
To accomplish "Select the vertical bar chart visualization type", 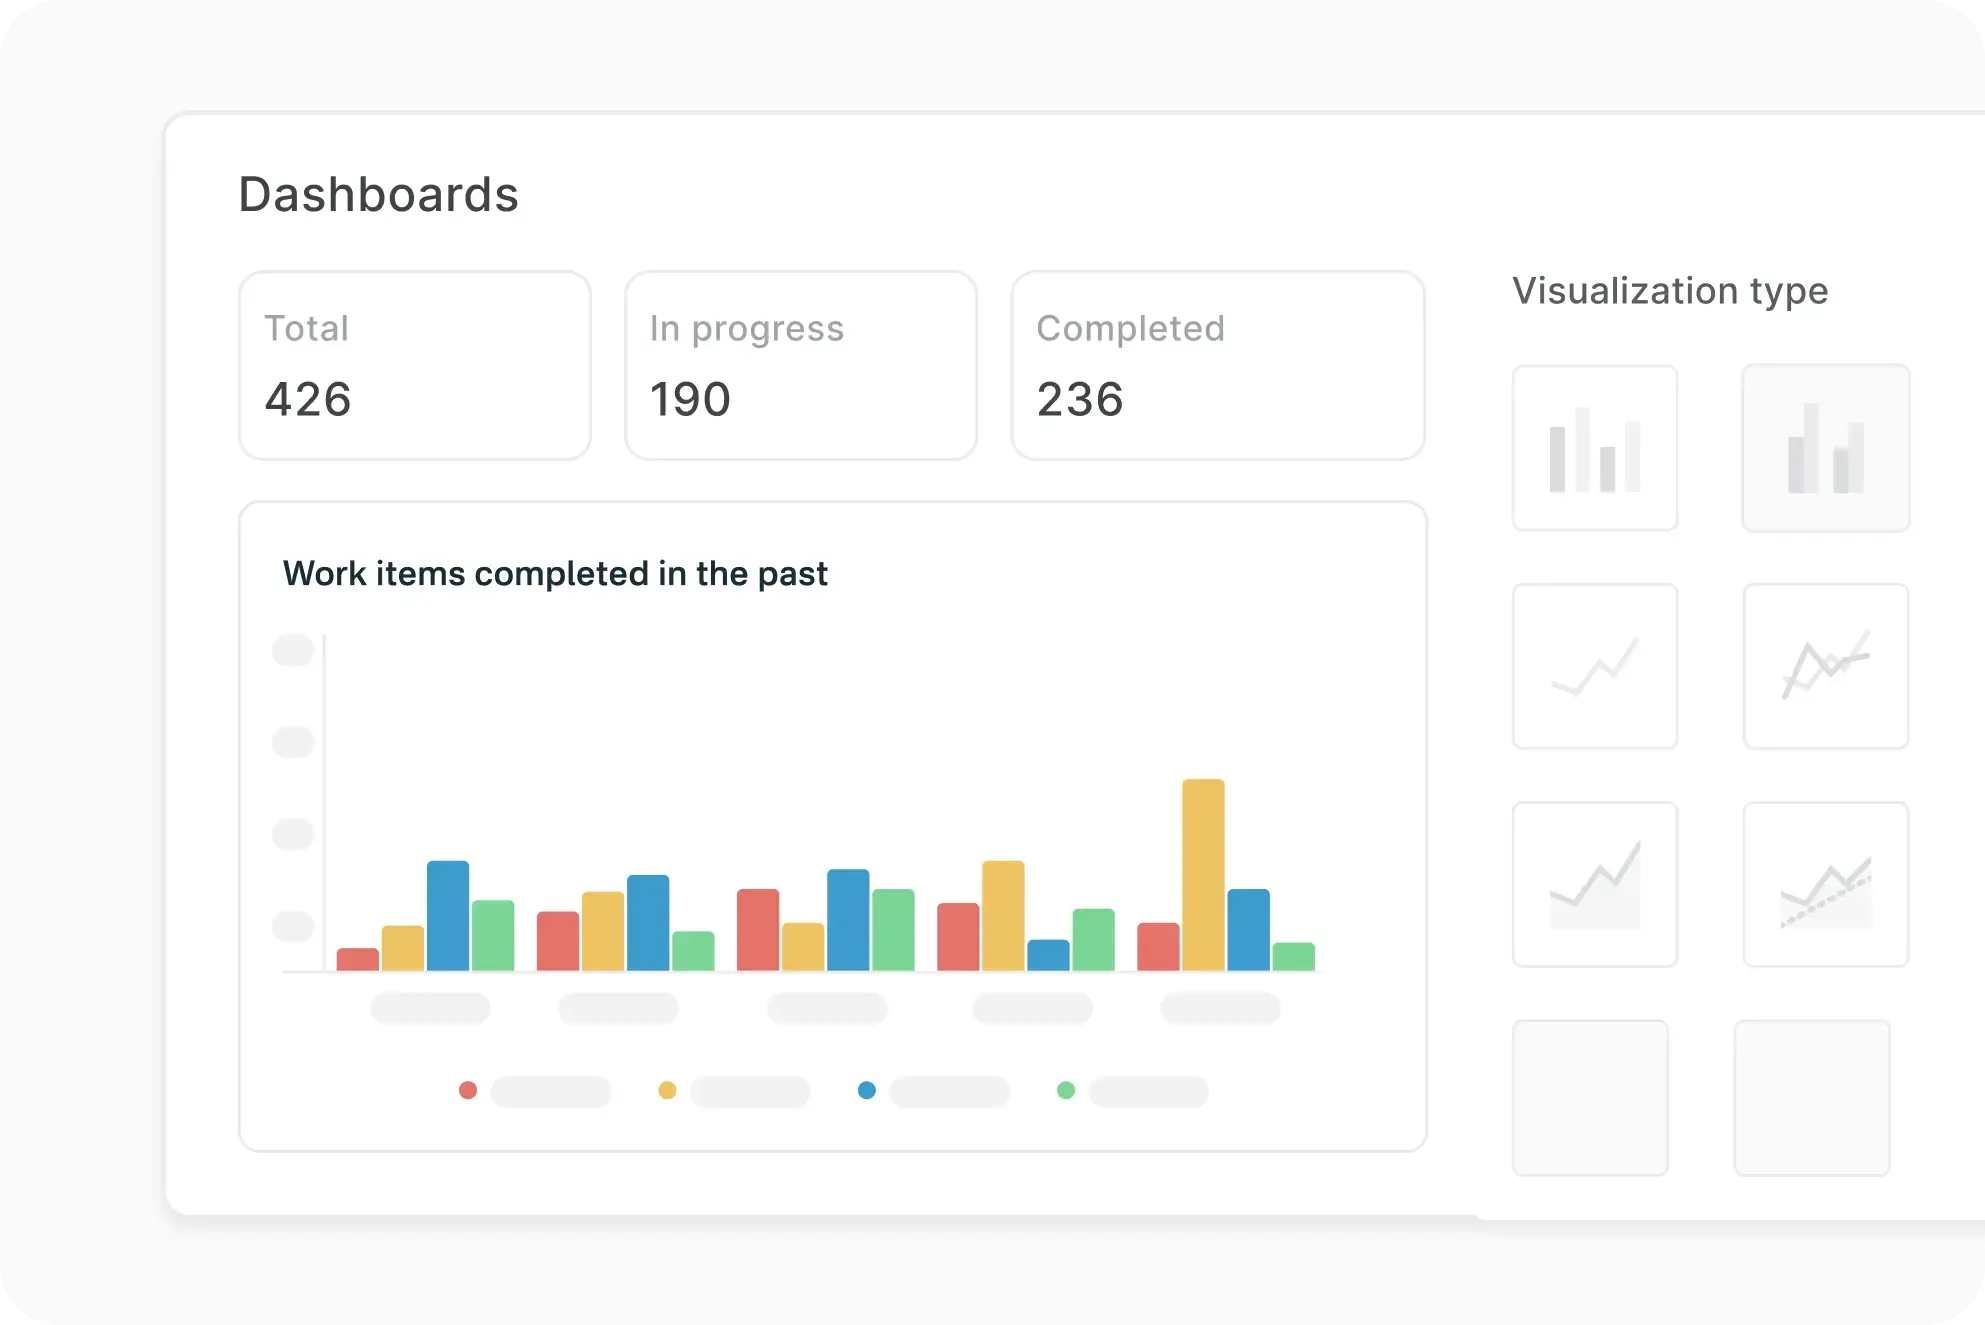I will (x=1594, y=448).
